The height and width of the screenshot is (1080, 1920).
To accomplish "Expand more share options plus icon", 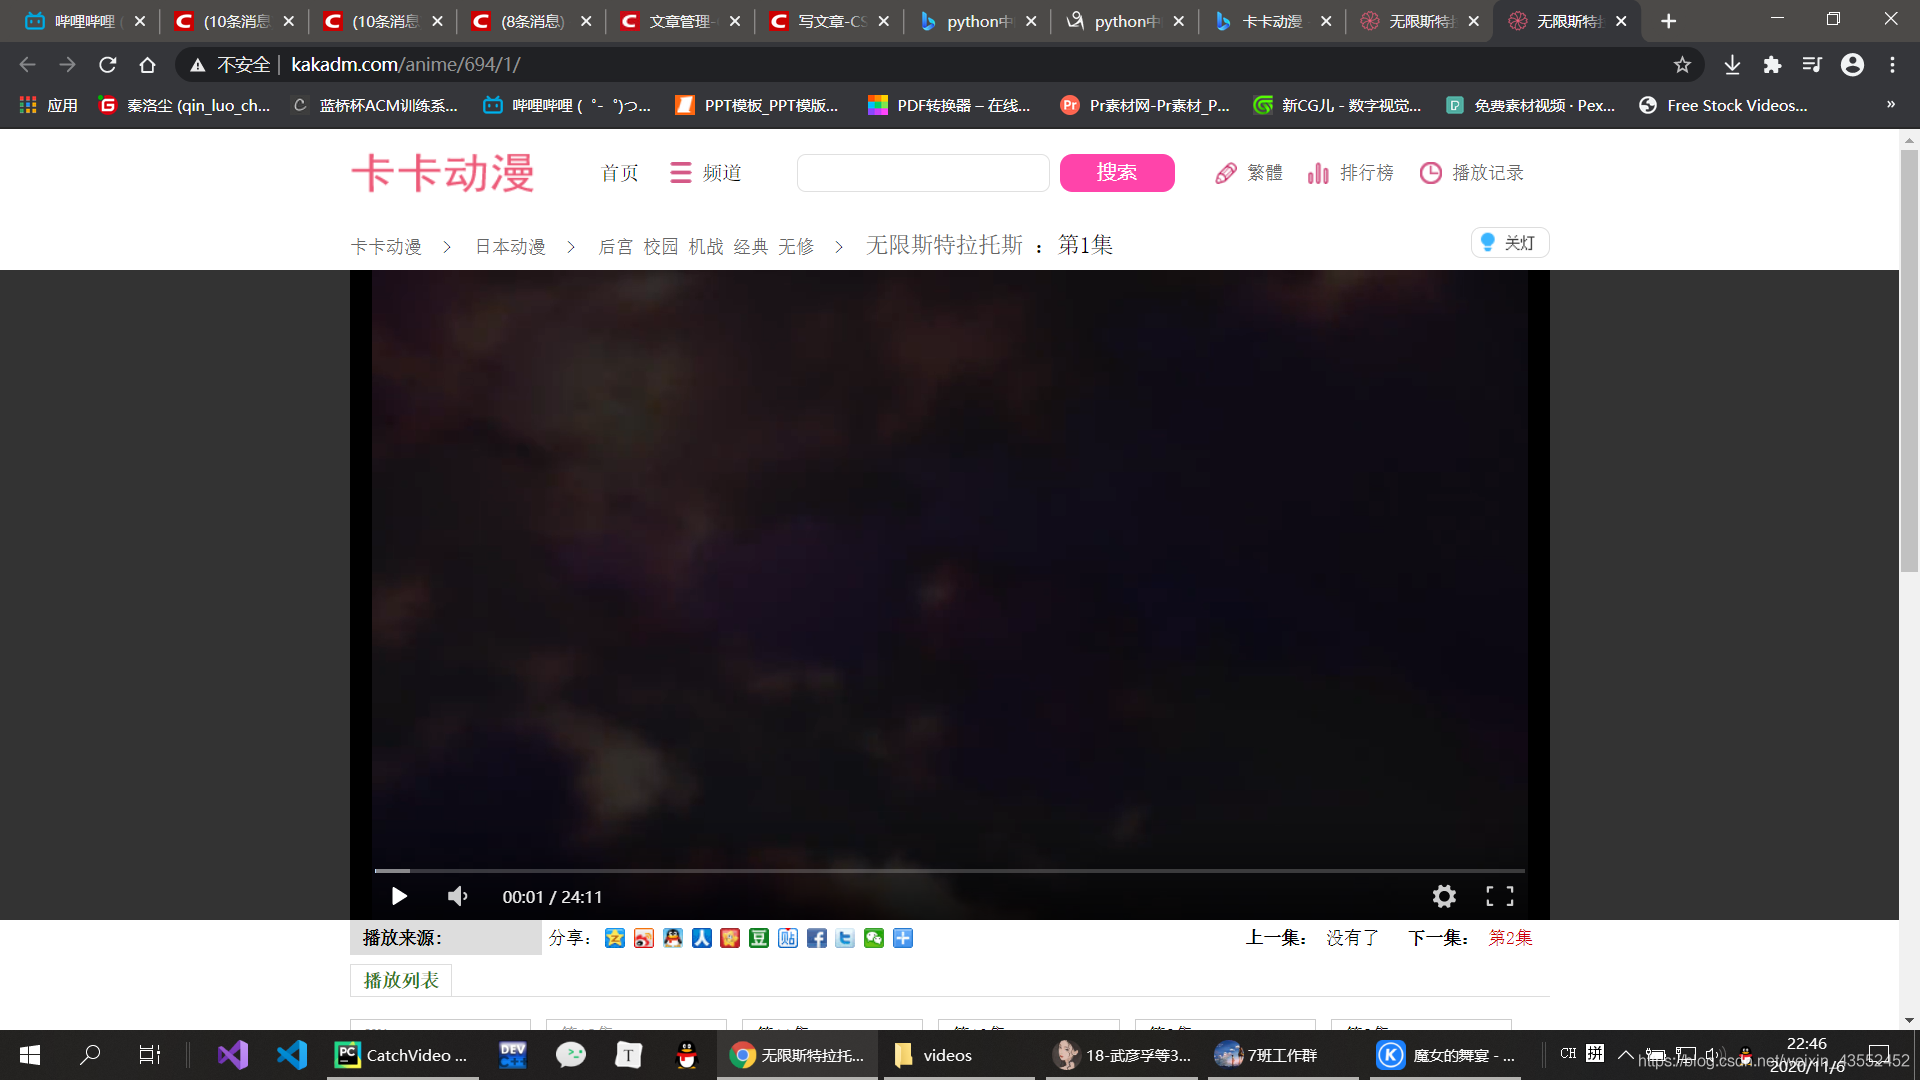I will click(903, 938).
